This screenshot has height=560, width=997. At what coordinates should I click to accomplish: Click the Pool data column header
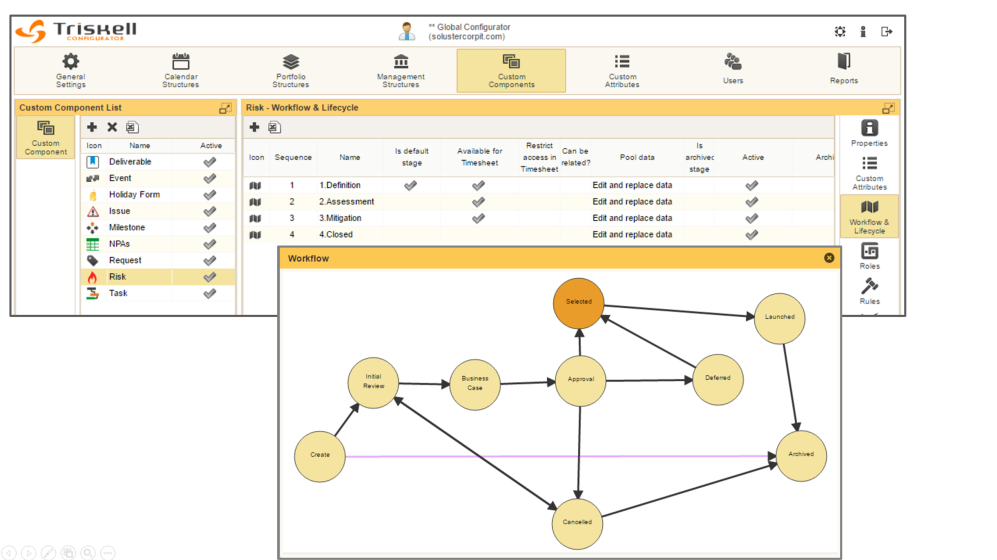637,157
